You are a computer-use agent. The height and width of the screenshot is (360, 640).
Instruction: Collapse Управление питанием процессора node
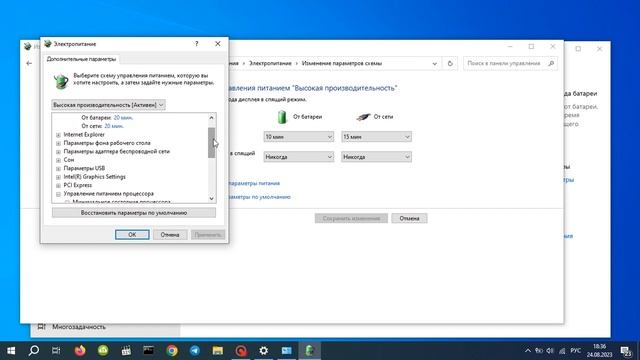[58, 194]
